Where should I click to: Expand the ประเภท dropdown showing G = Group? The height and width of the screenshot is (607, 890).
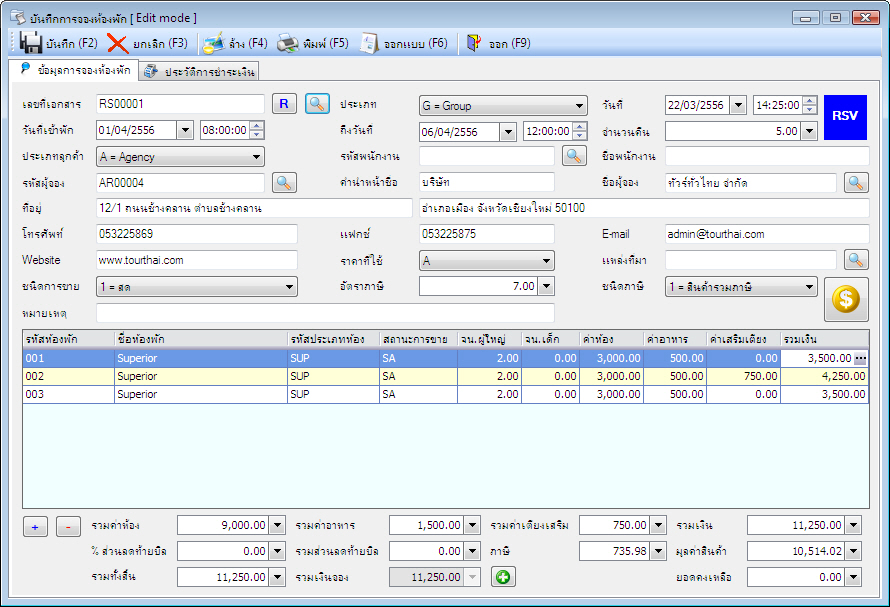579,106
